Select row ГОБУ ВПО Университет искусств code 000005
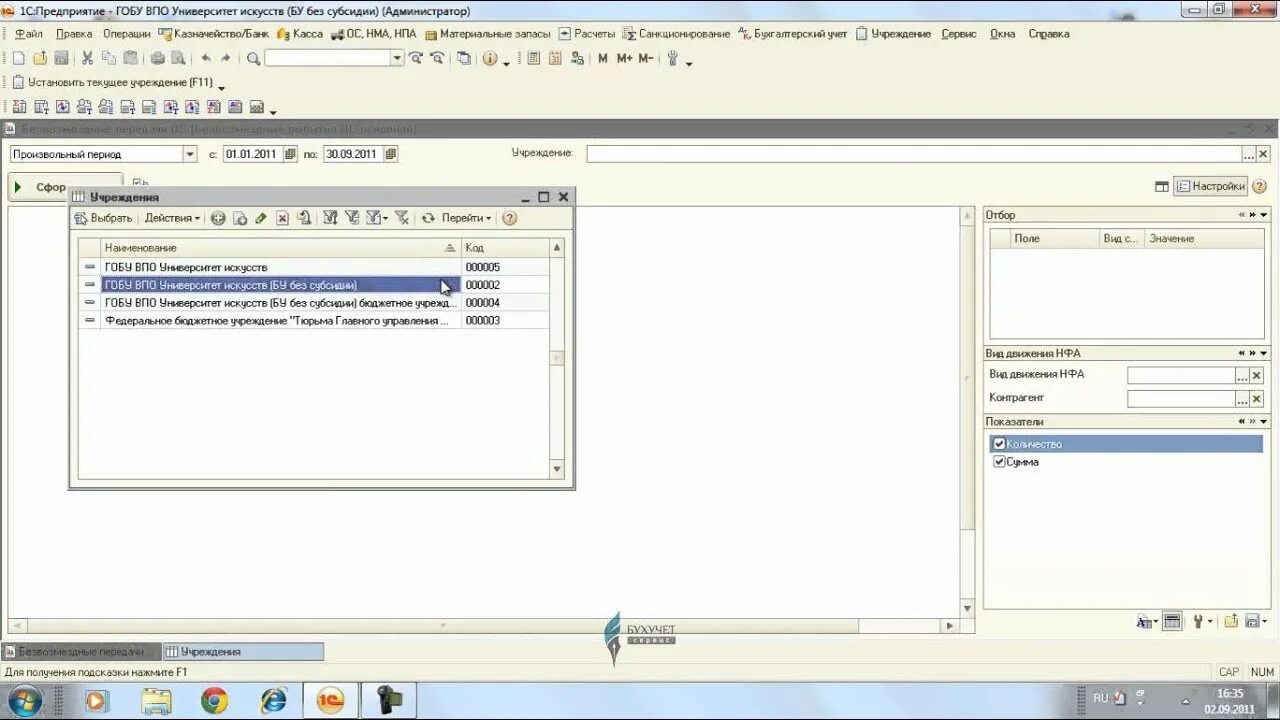The image size is (1280, 720). click(313, 267)
